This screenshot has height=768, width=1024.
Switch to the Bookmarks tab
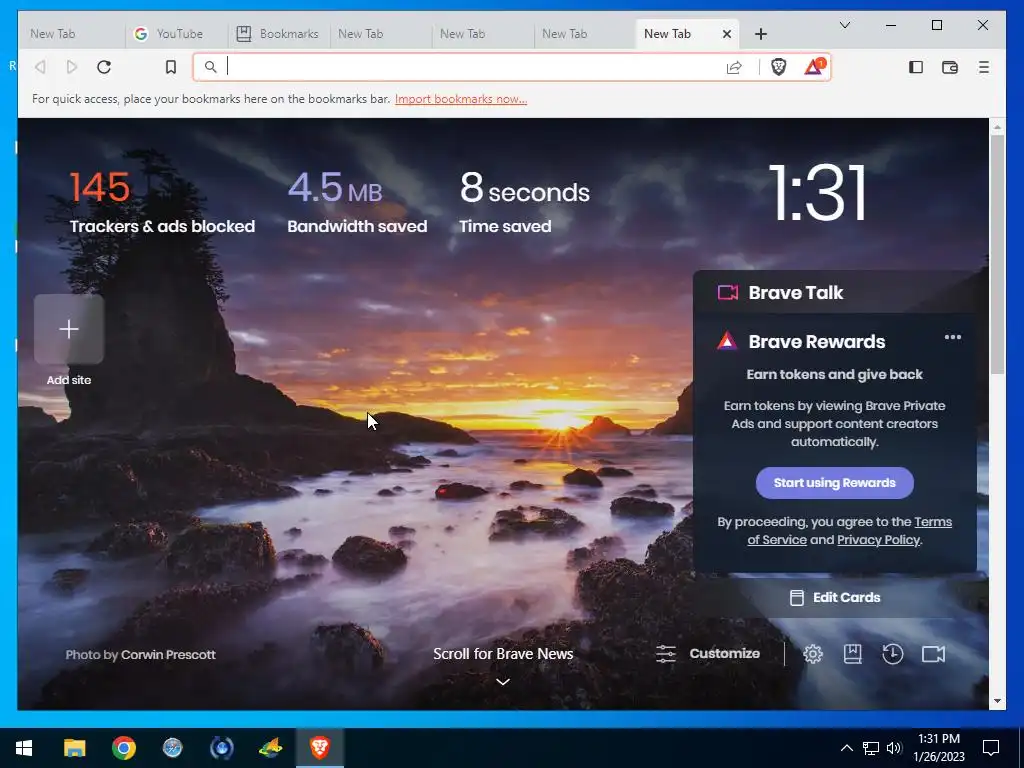click(x=279, y=34)
